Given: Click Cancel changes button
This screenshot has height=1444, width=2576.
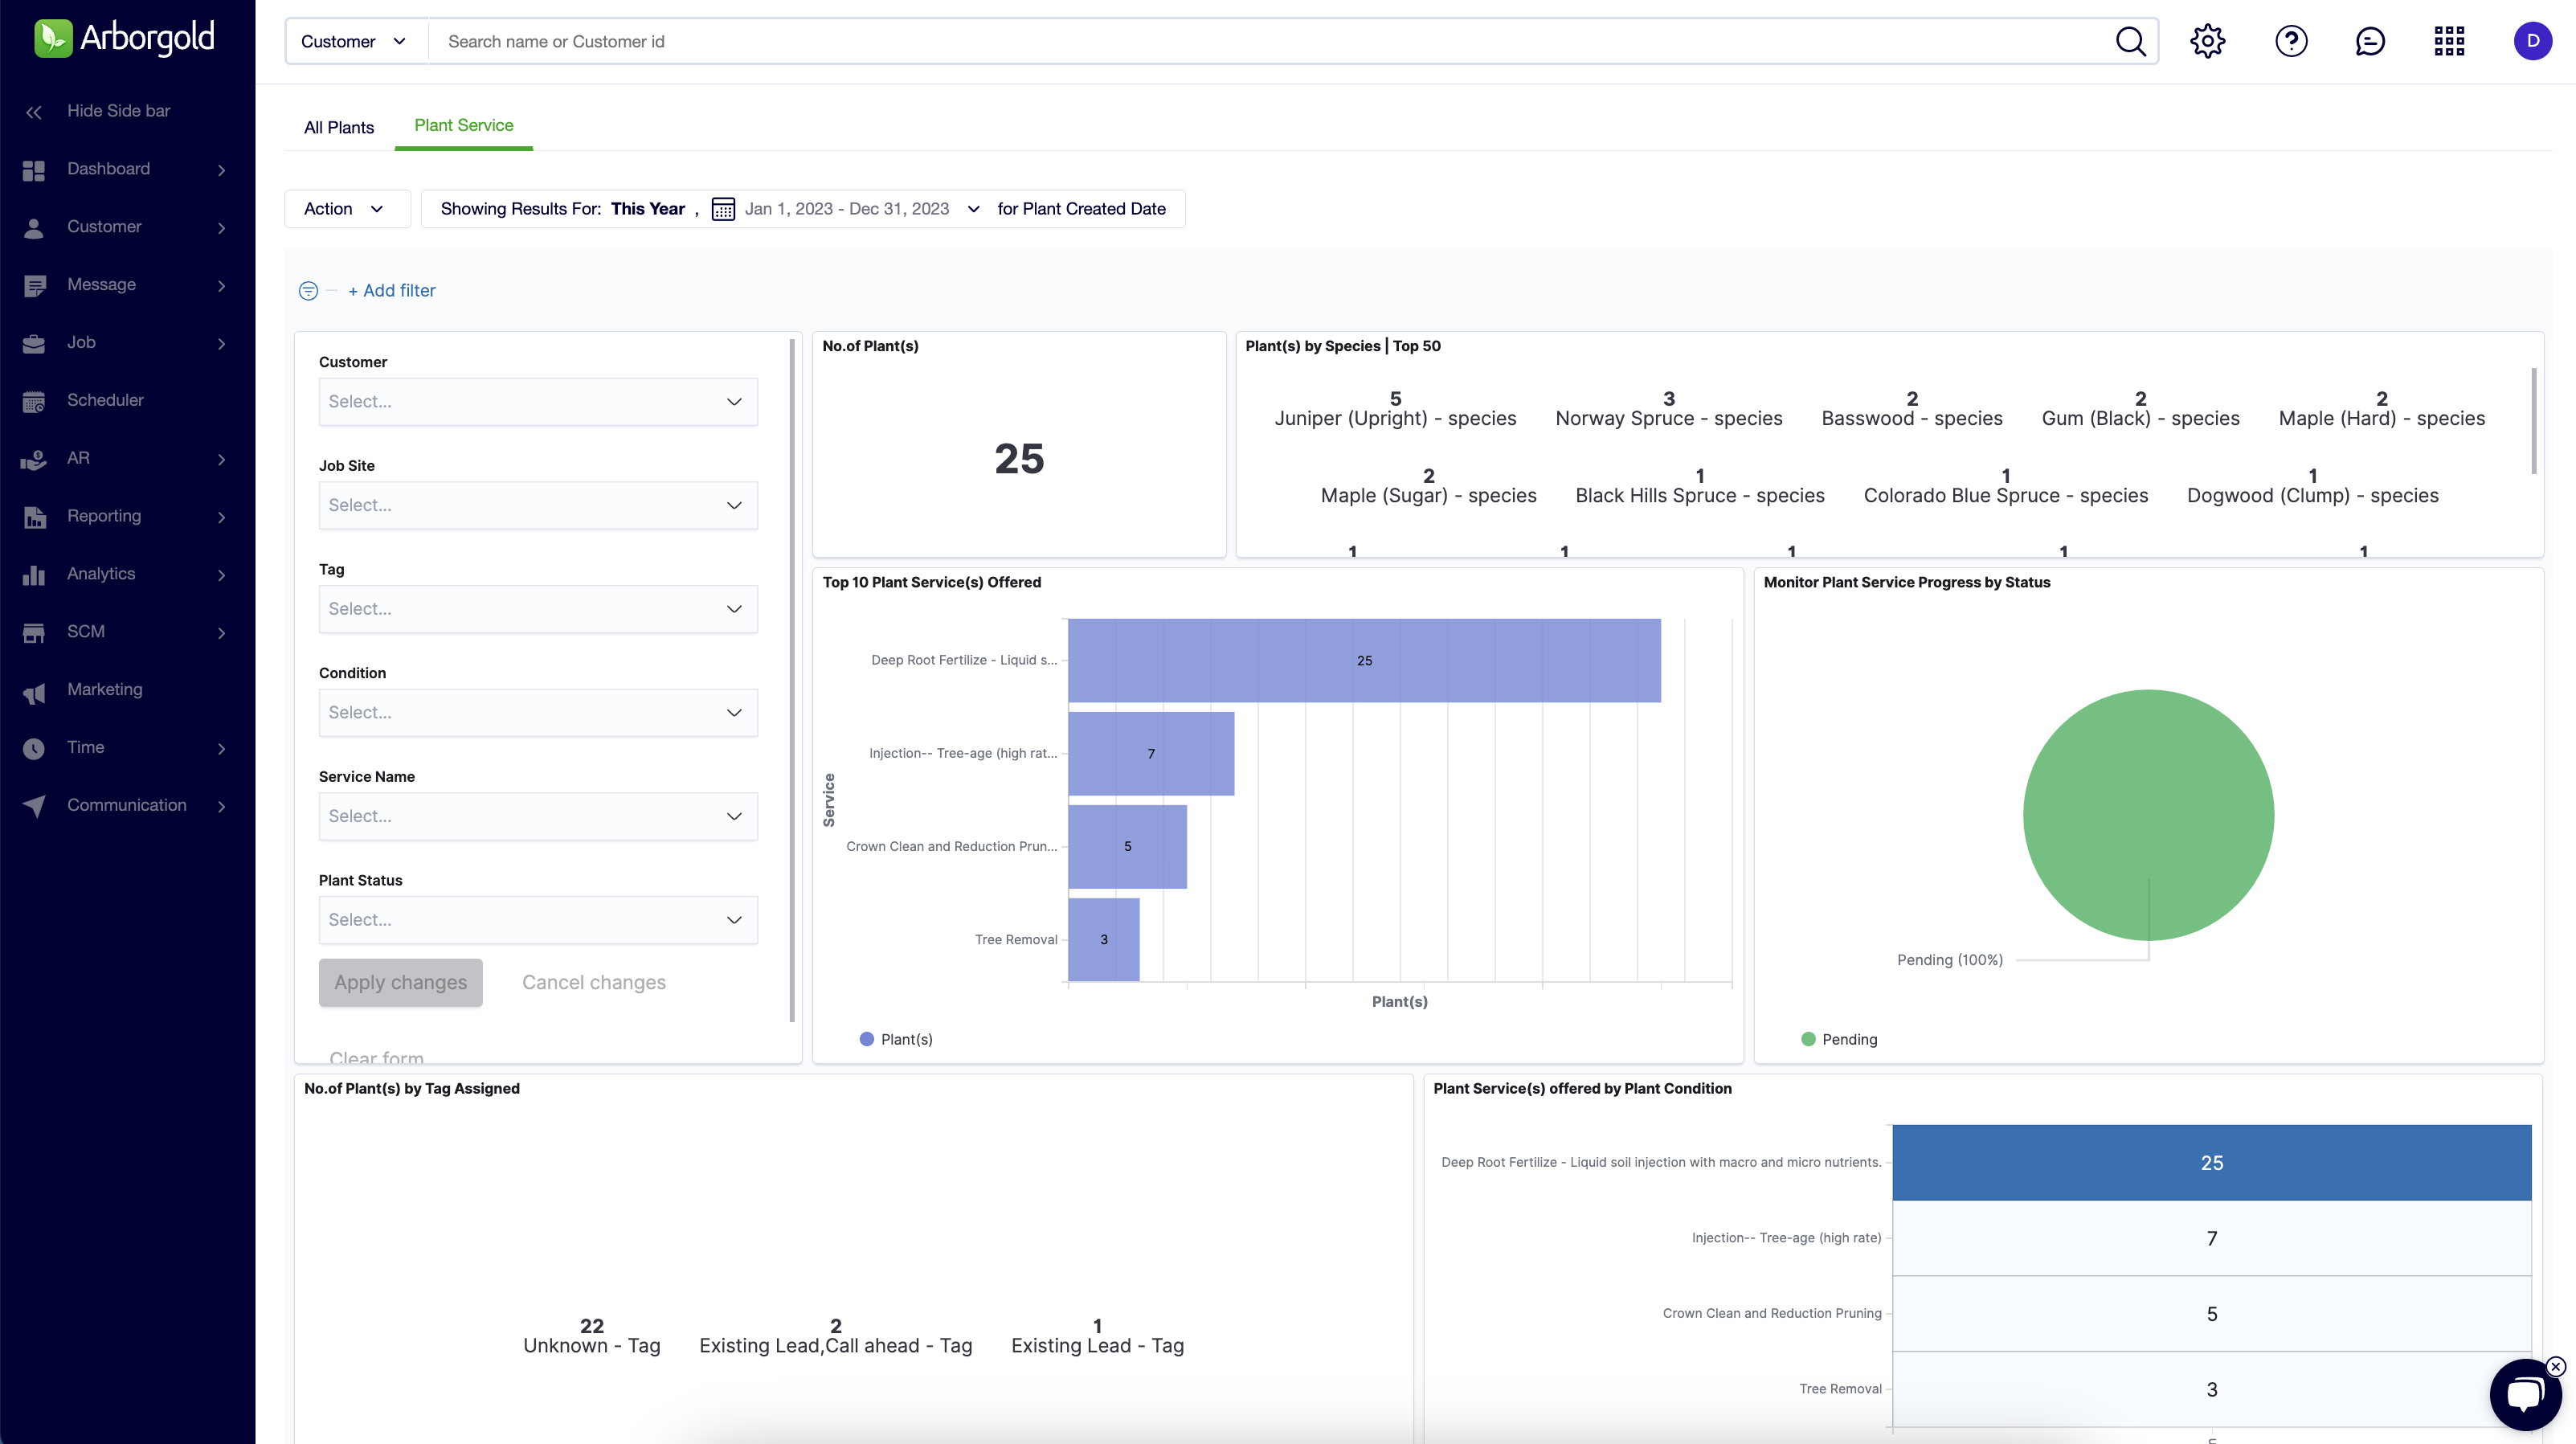Looking at the screenshot, I should [x=593, y=982].
